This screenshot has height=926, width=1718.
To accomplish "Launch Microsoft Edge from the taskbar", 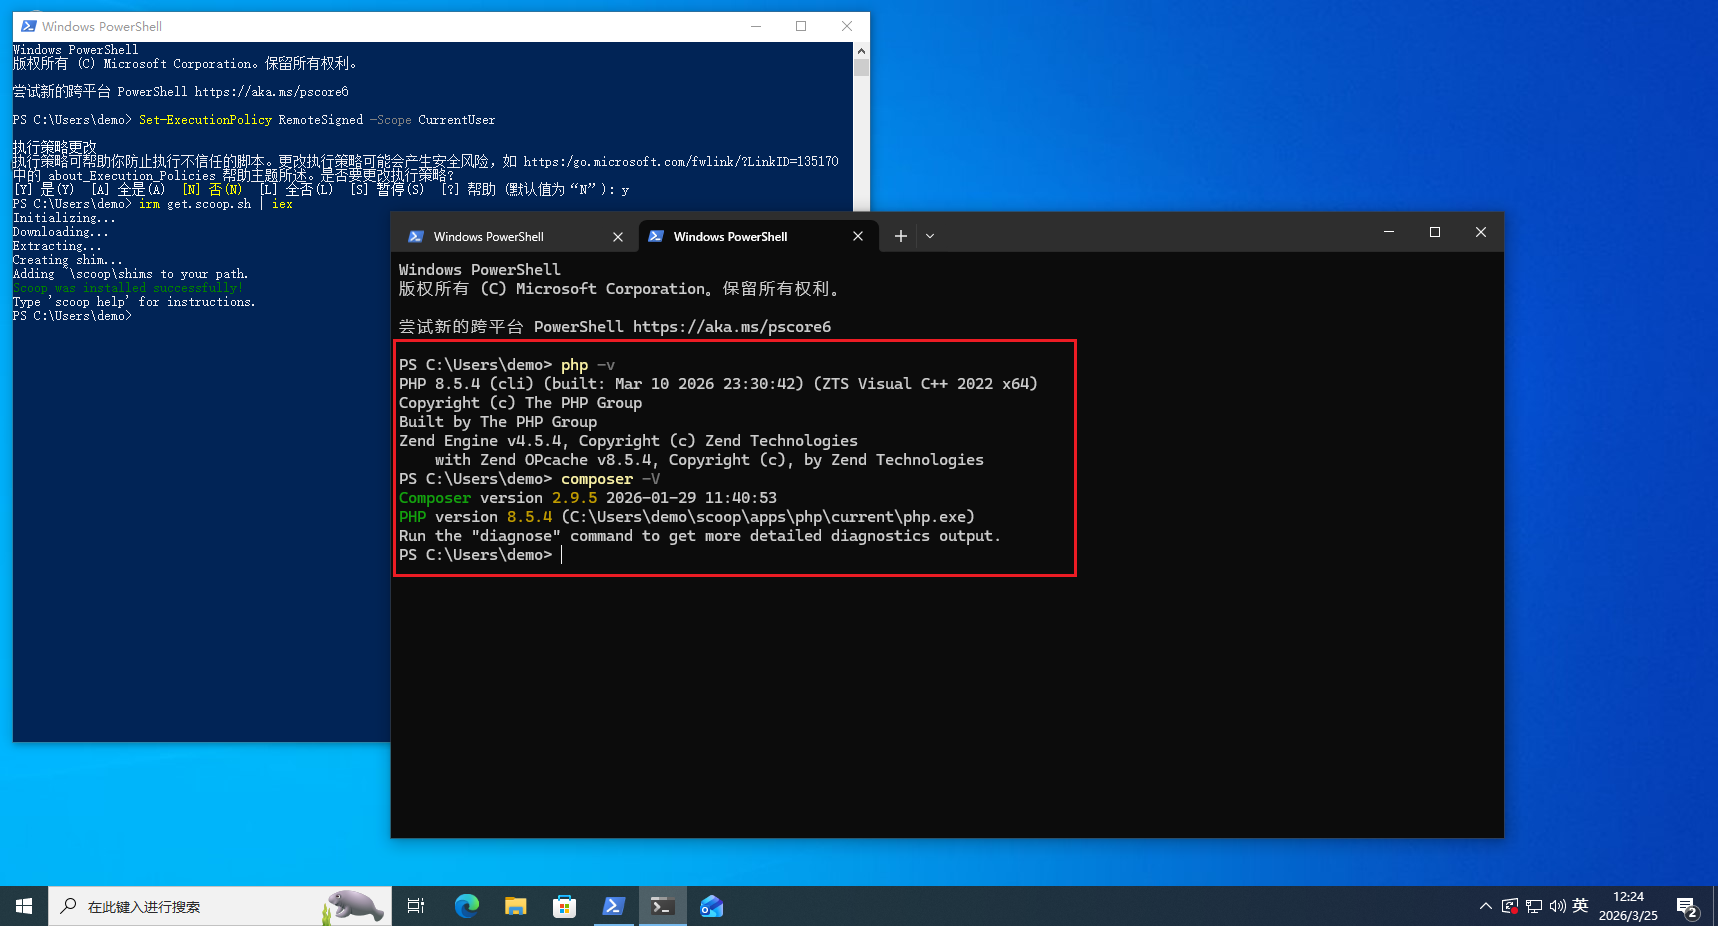I will 466,906.
